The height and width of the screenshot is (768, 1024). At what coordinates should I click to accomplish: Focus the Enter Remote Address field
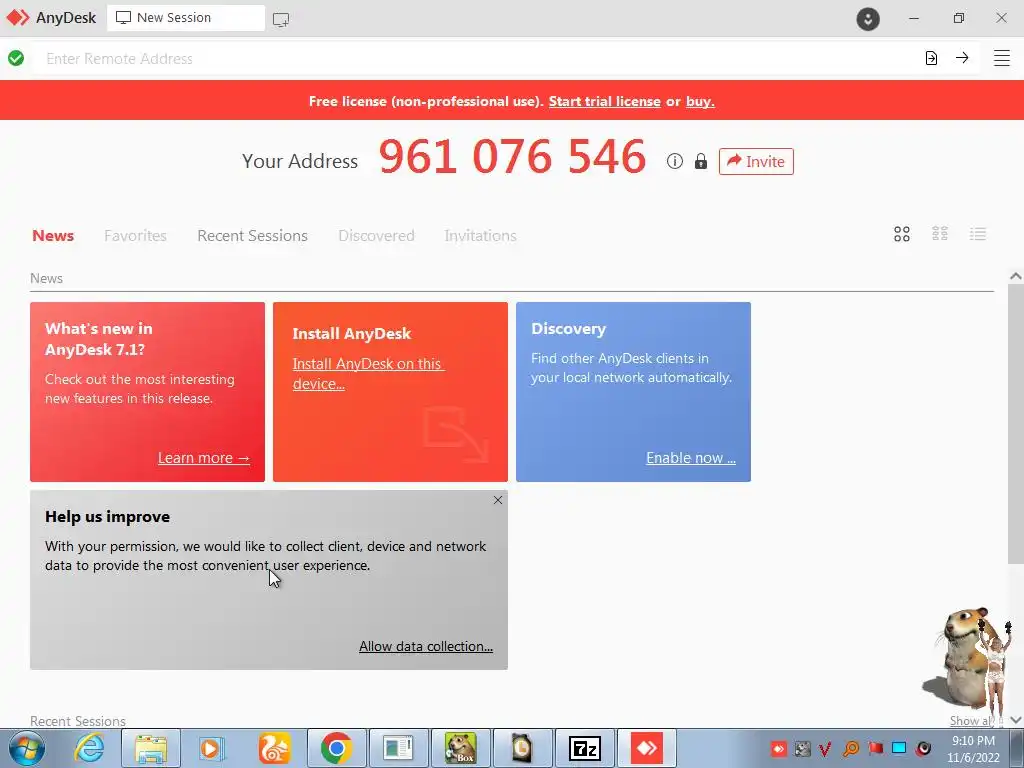coord(477,58)
